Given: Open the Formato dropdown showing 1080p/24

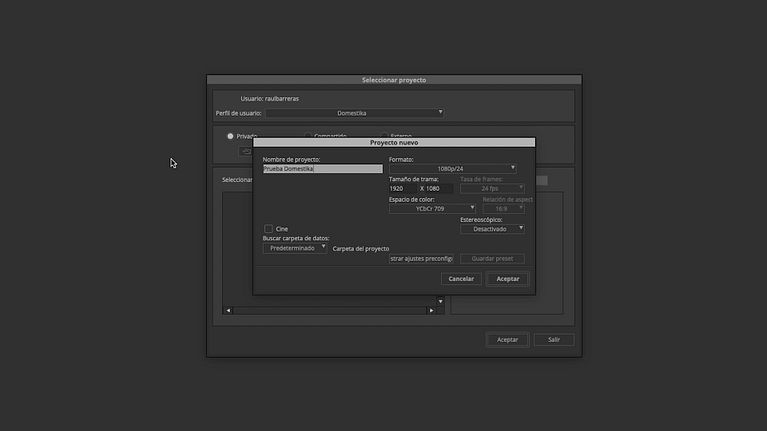Looking at the screenshot, I should [452, 168].
